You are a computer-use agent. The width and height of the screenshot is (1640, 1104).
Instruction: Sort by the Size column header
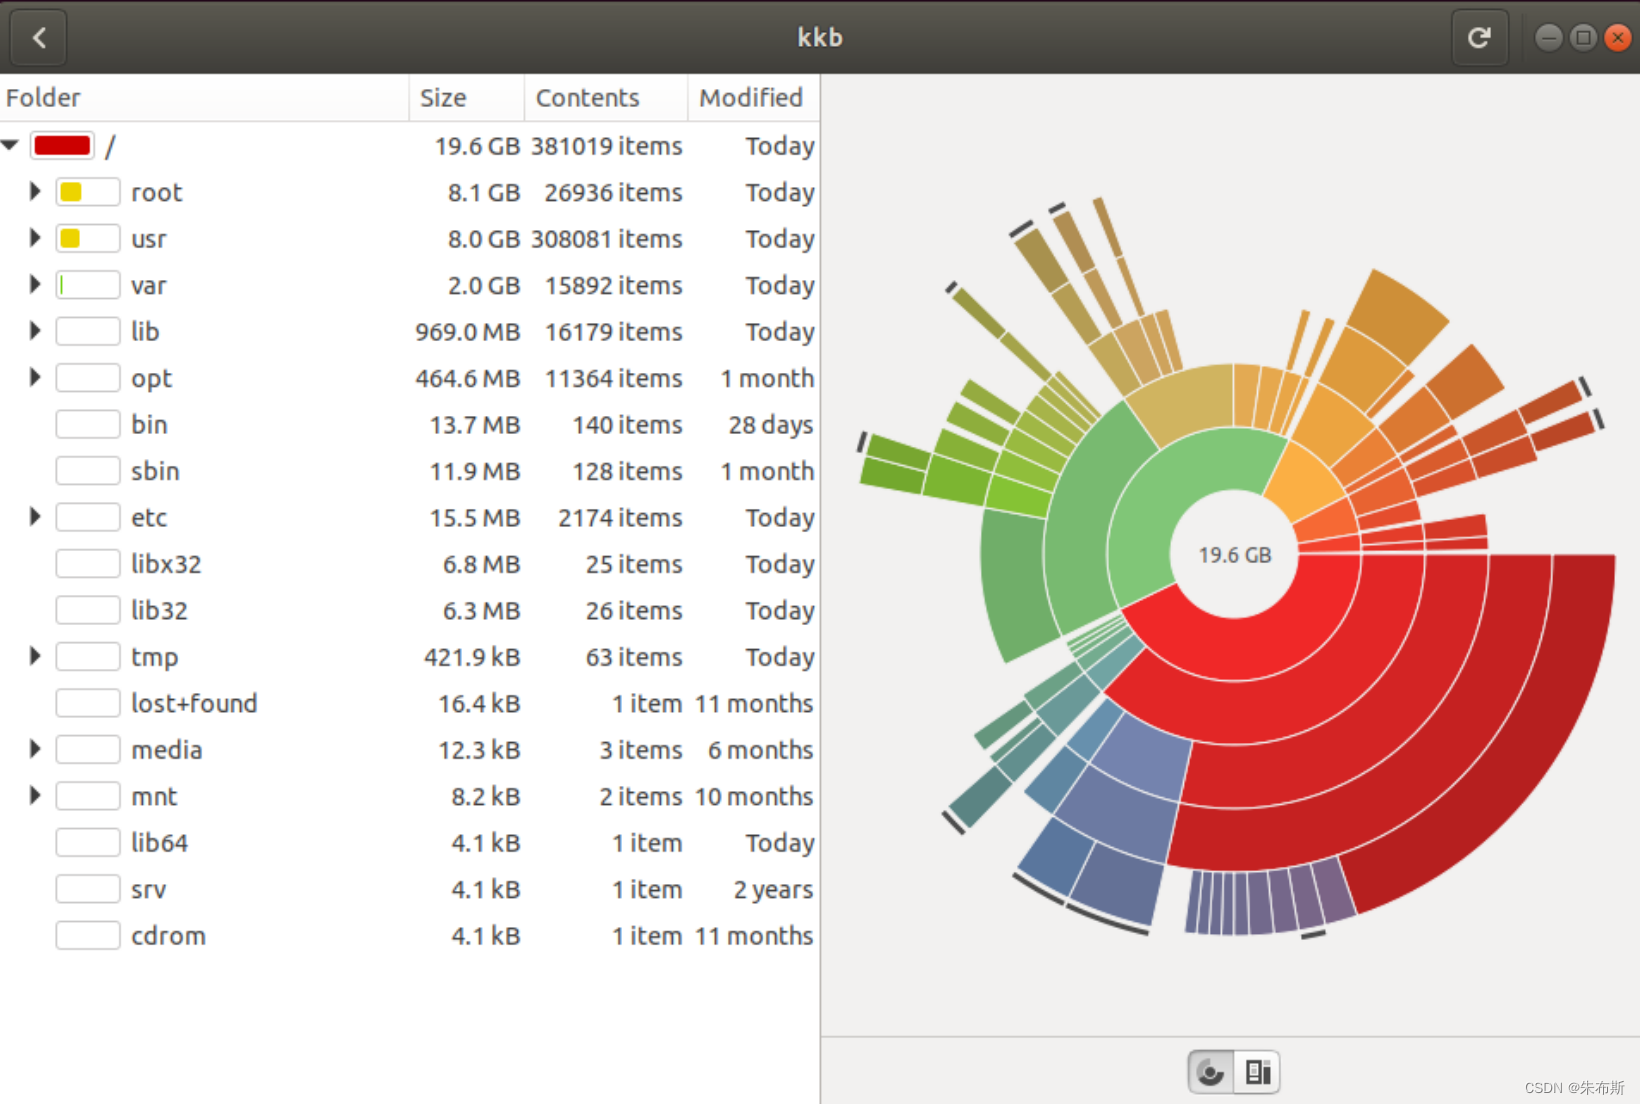(x=443, y=98)
